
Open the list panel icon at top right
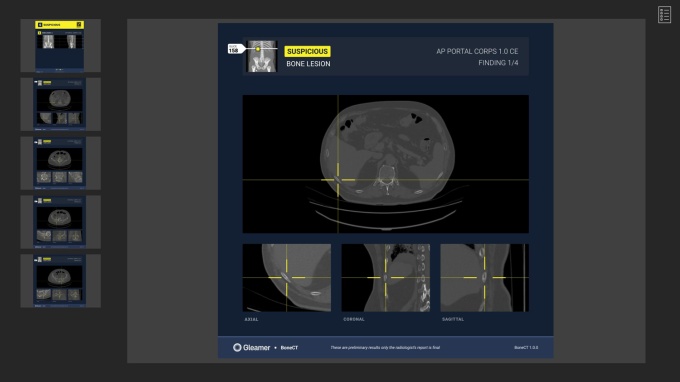(x=664, y=15)
